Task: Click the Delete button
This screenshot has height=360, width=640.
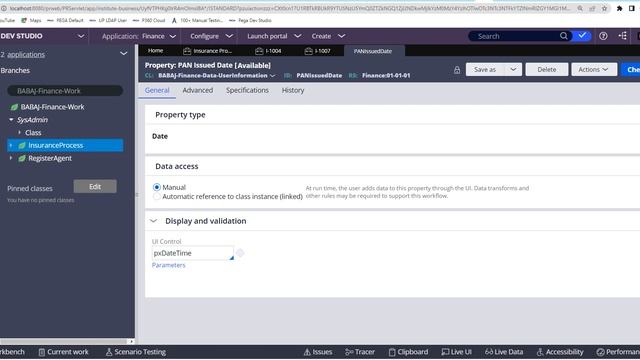Action: [x=547, y=69]
